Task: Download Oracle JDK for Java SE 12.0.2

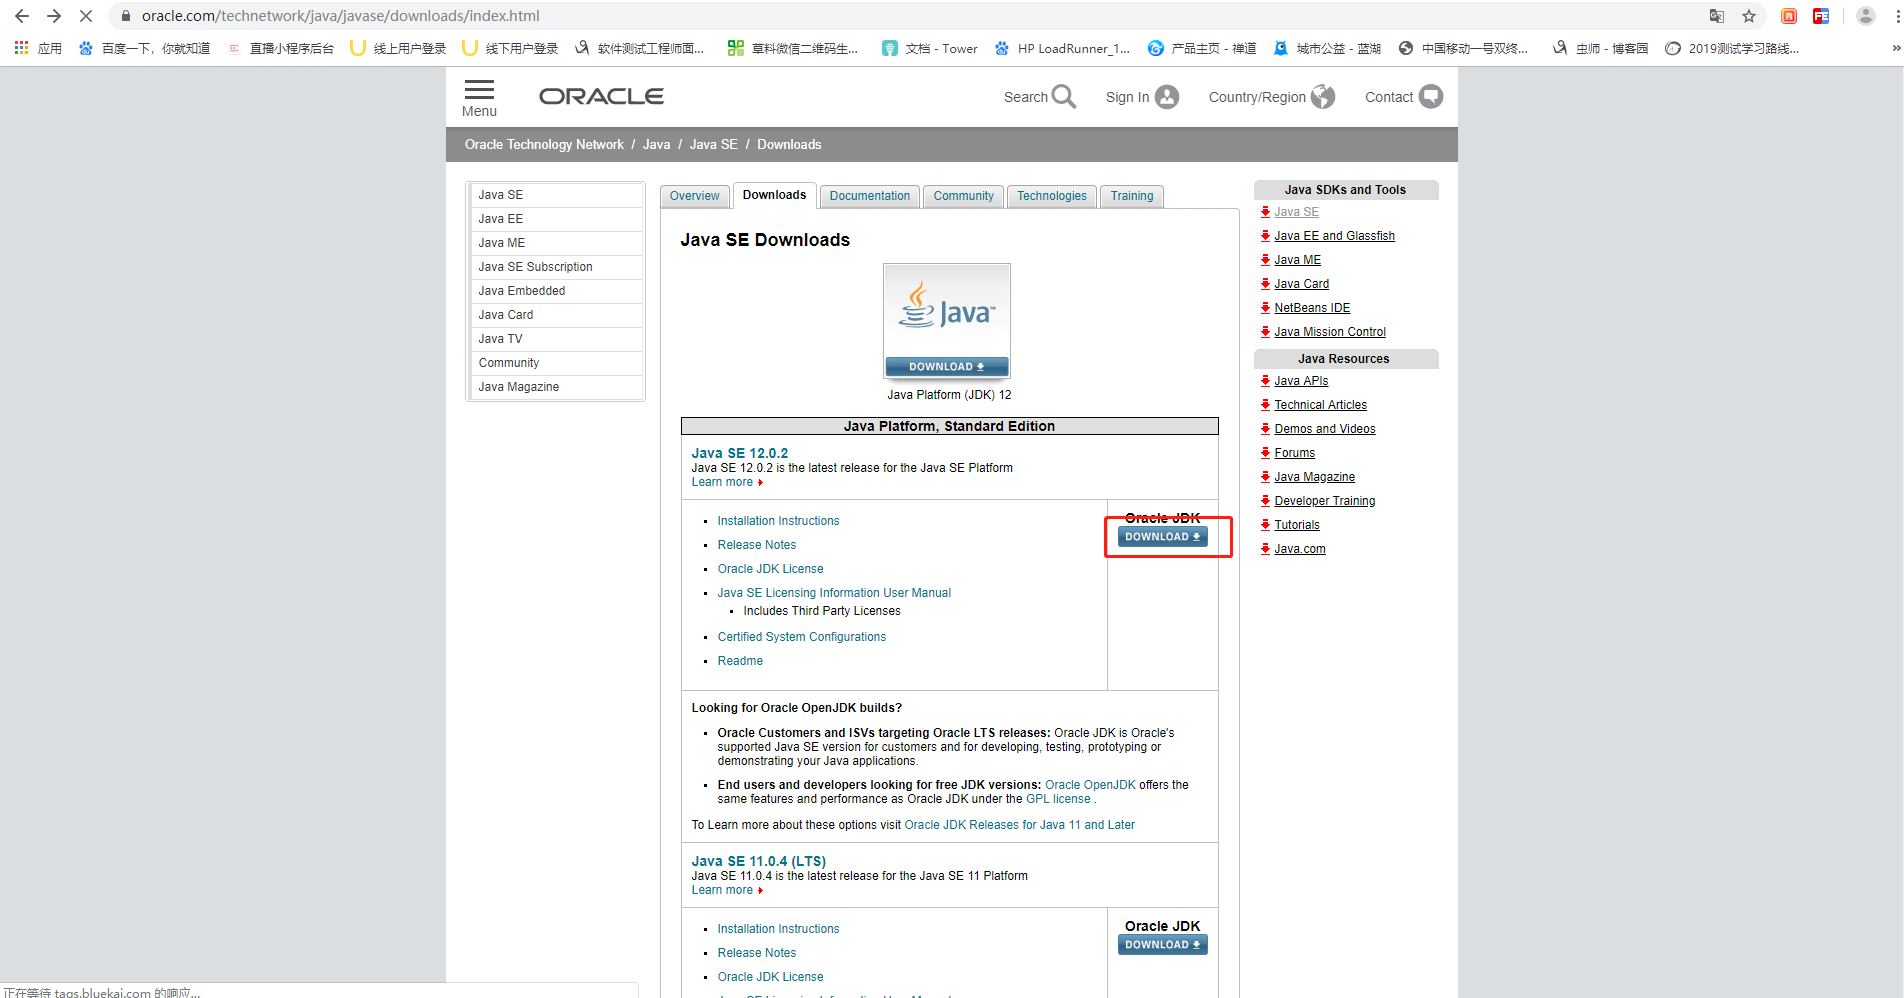Action: point(1162,537)
